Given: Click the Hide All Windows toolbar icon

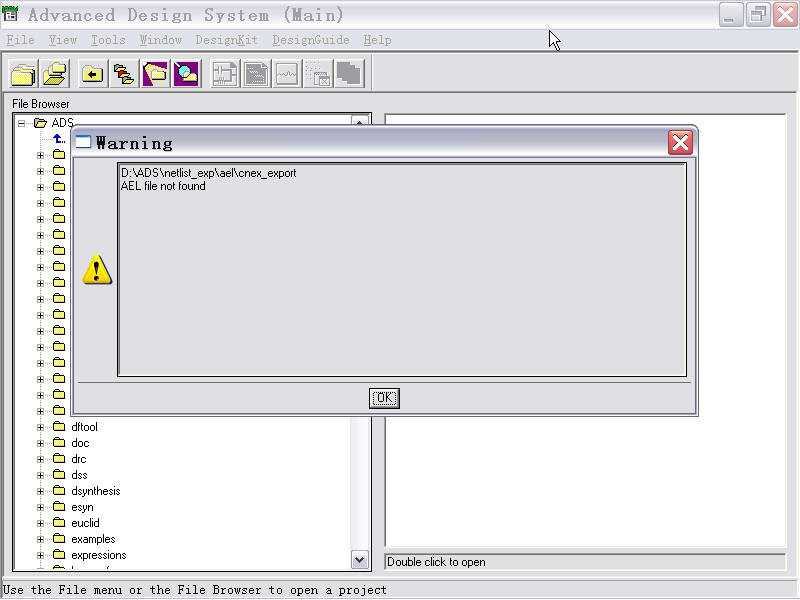Looking at the screenshot, I should click(318, 74).
